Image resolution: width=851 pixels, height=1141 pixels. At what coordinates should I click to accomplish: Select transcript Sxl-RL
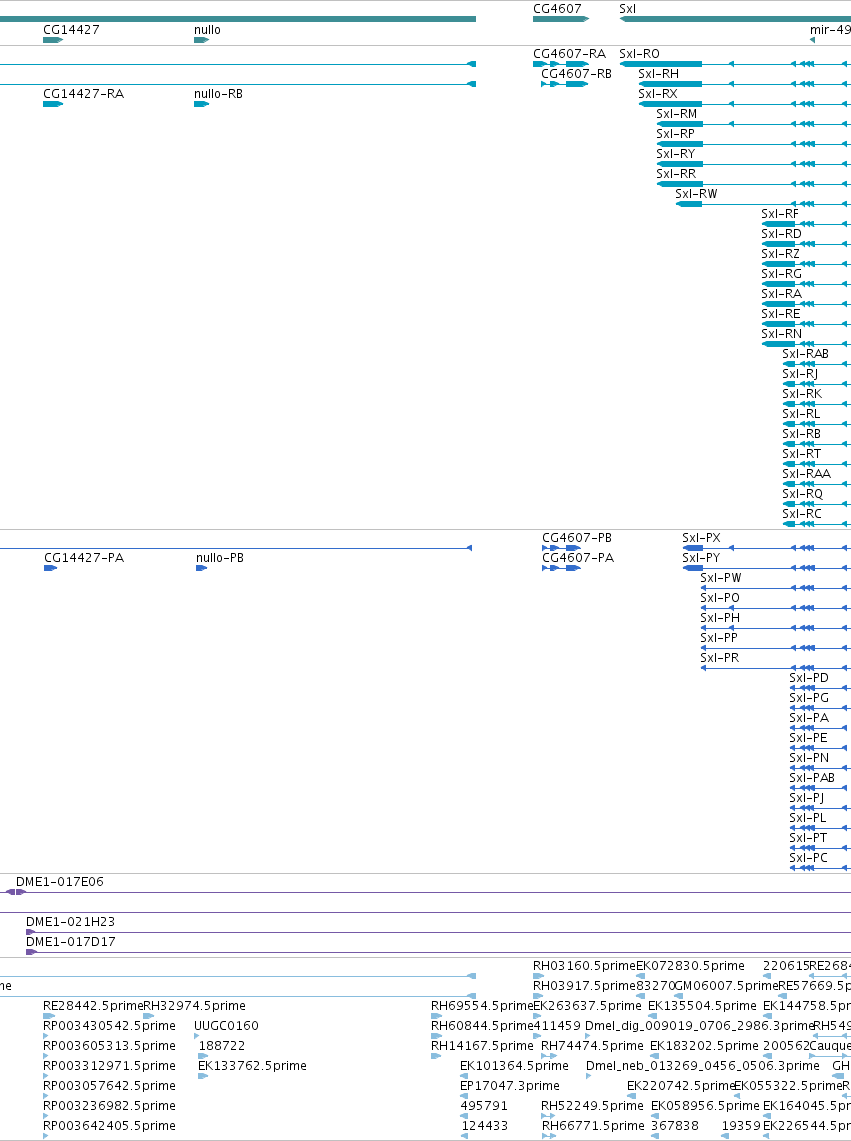point(801,414)
